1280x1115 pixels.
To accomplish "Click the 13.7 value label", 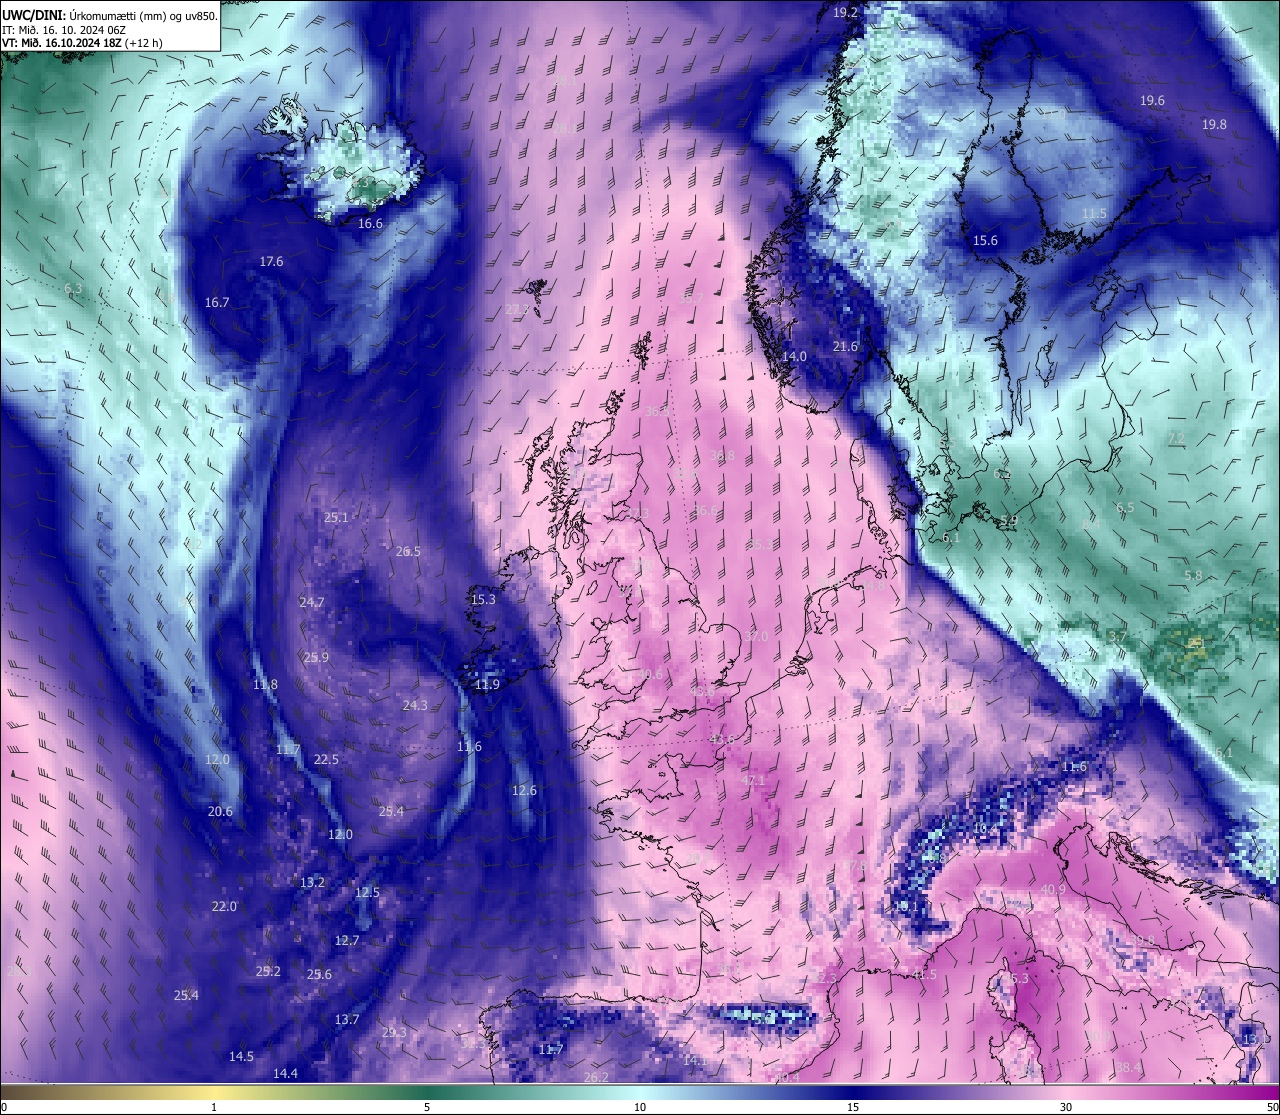I will [x=347, y=1020].
